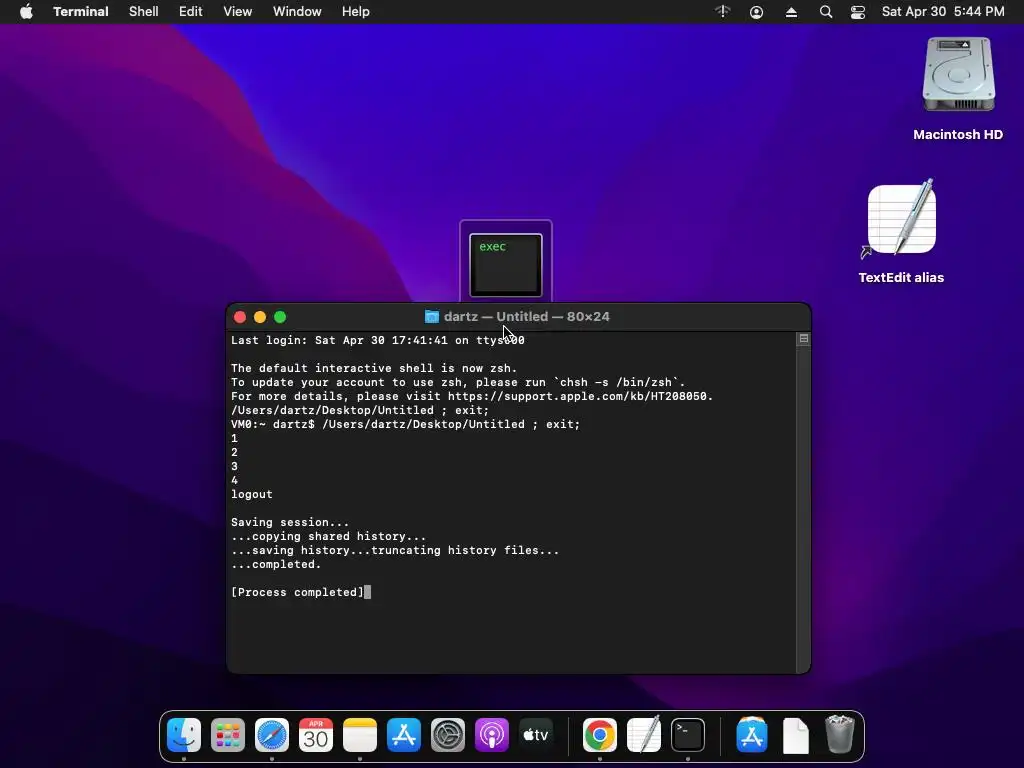1024x768 pixels.
Task: Open TextEdit from the Dock
Action: pyautogui.click(x=644, y=735)
